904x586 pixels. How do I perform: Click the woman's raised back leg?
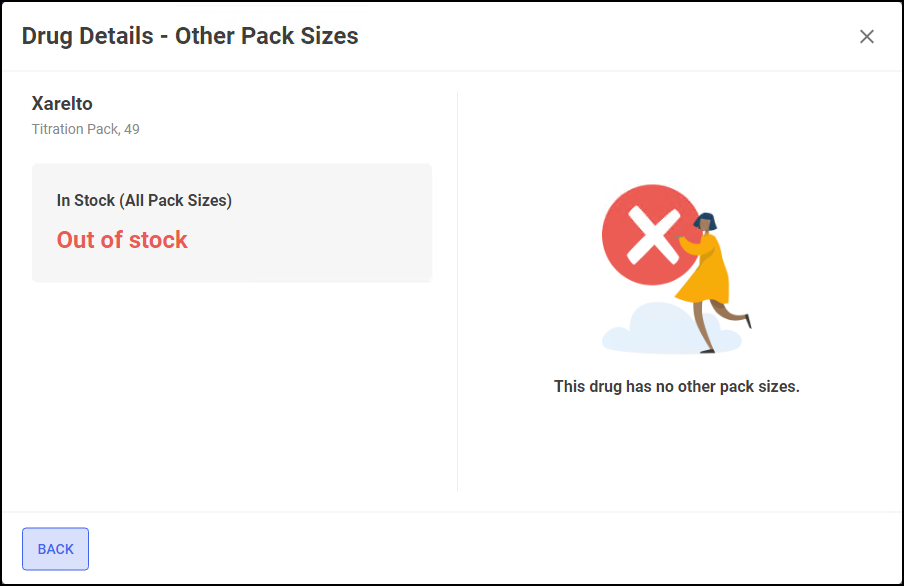pos(732,315)
